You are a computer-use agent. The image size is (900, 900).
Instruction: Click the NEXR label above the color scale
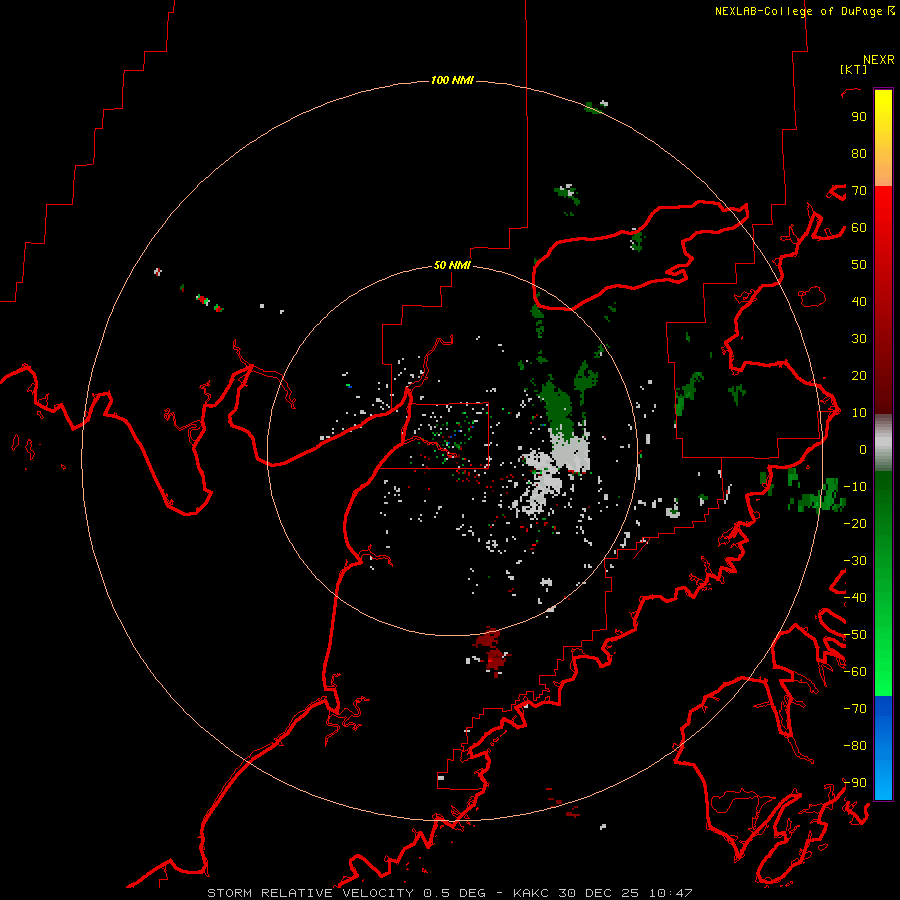[x=879, y=60]
